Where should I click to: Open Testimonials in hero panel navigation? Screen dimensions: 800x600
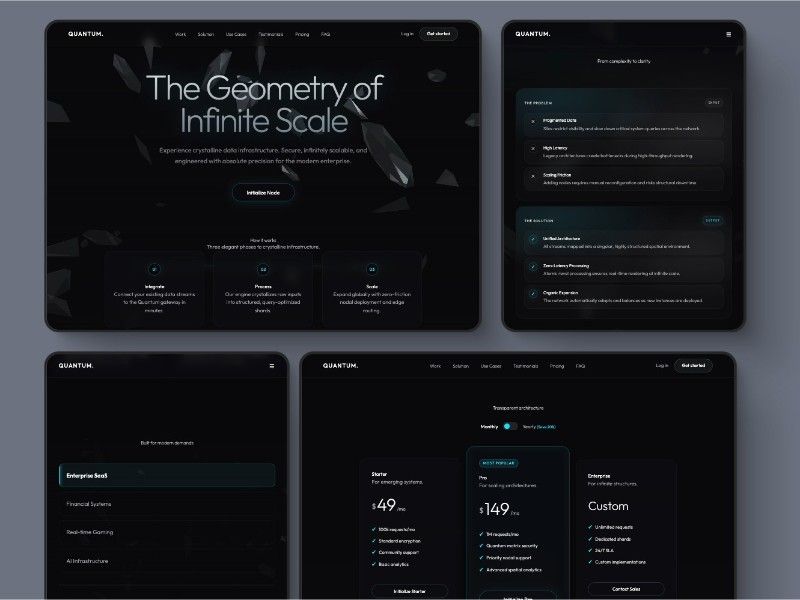point(271,34)
